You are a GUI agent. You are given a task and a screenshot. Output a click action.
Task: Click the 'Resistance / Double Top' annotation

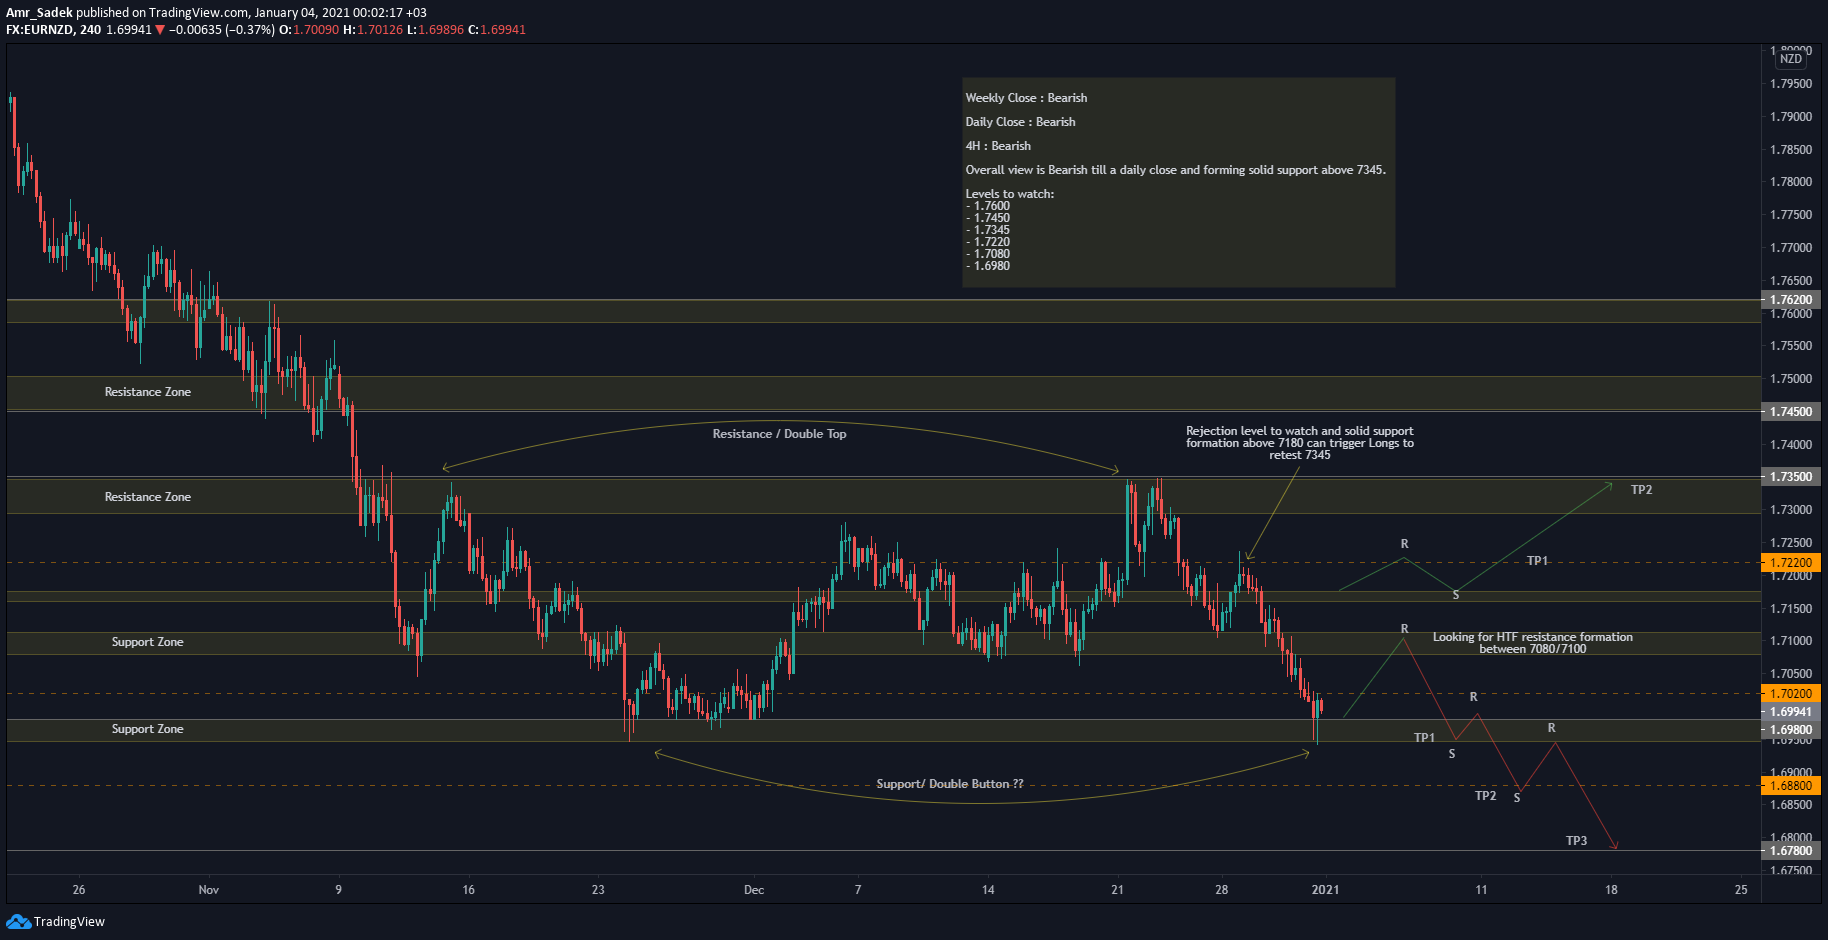[x=779, y=434]
